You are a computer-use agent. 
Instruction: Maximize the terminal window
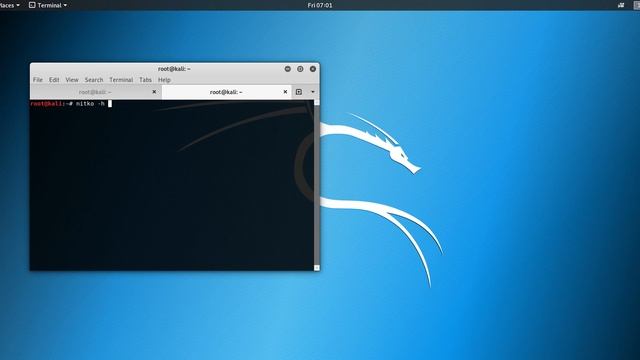(300, 69)
